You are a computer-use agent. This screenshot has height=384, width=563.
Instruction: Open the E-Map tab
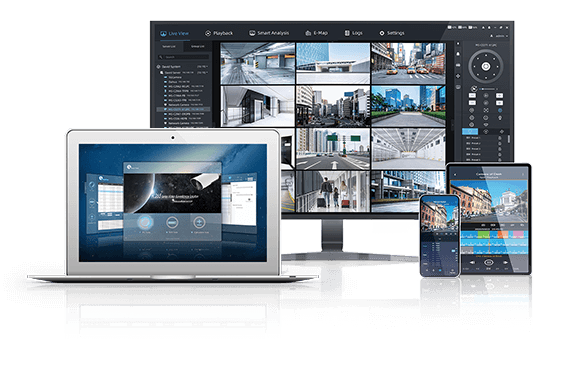click(x=316, y=33)
